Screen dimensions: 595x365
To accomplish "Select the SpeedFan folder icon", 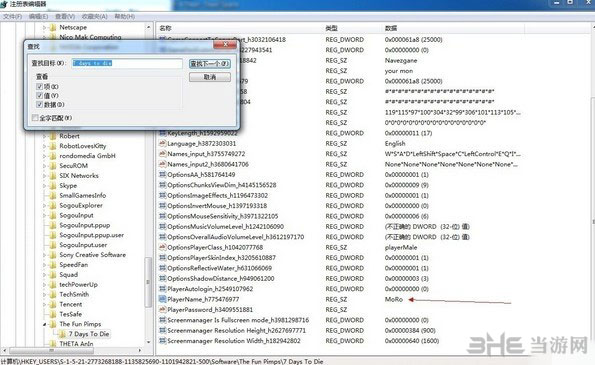I will point(53,264).
